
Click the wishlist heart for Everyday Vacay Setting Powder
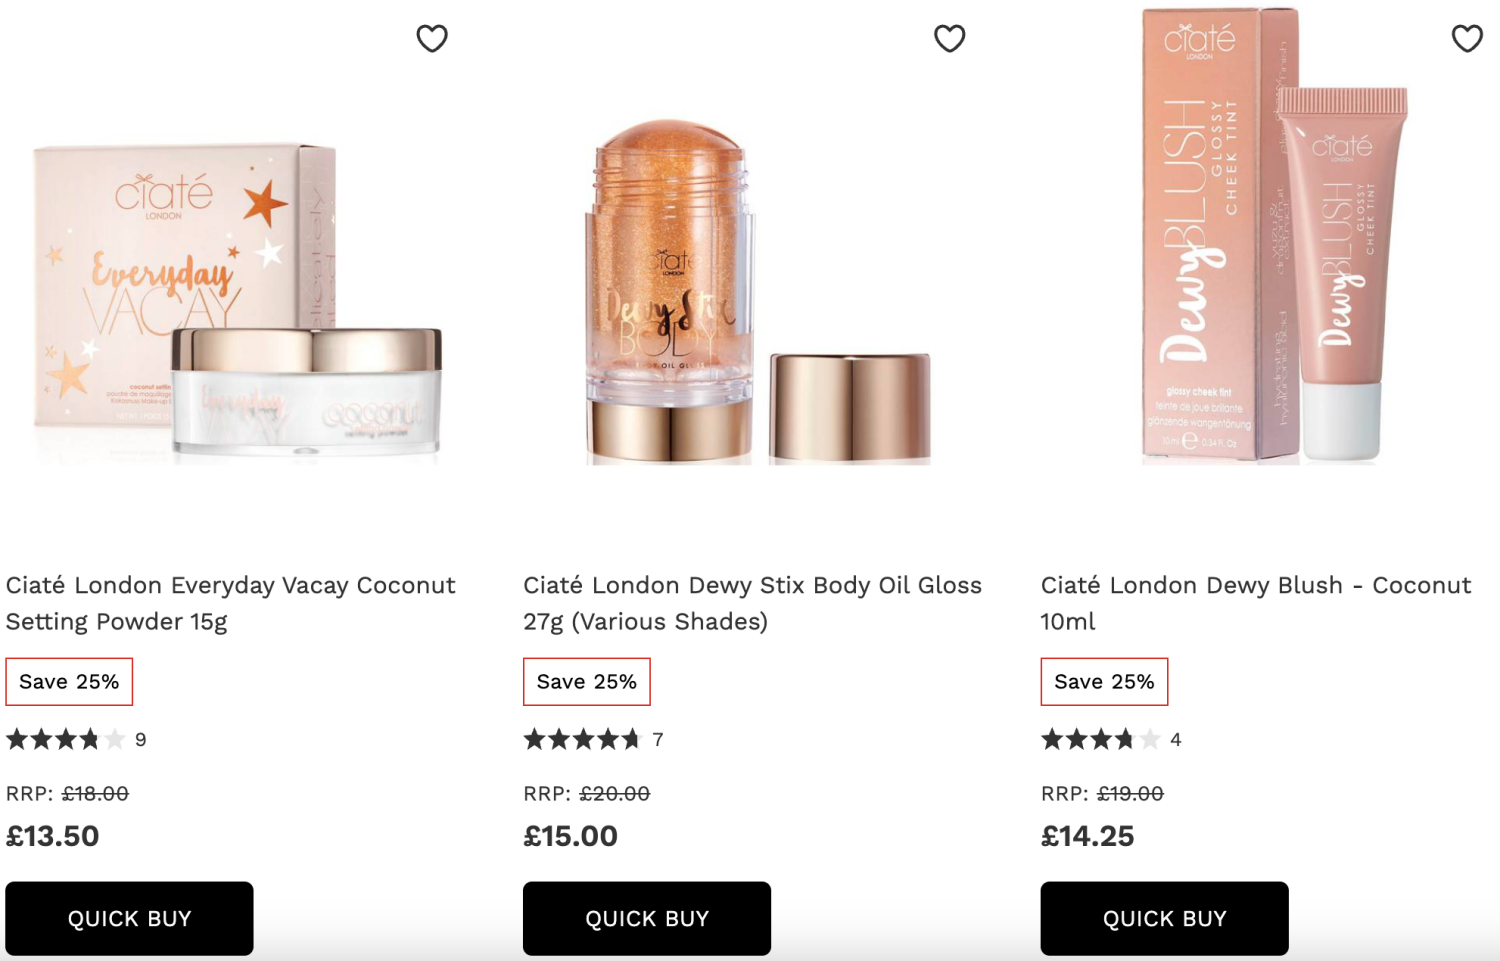pos(432,38)
